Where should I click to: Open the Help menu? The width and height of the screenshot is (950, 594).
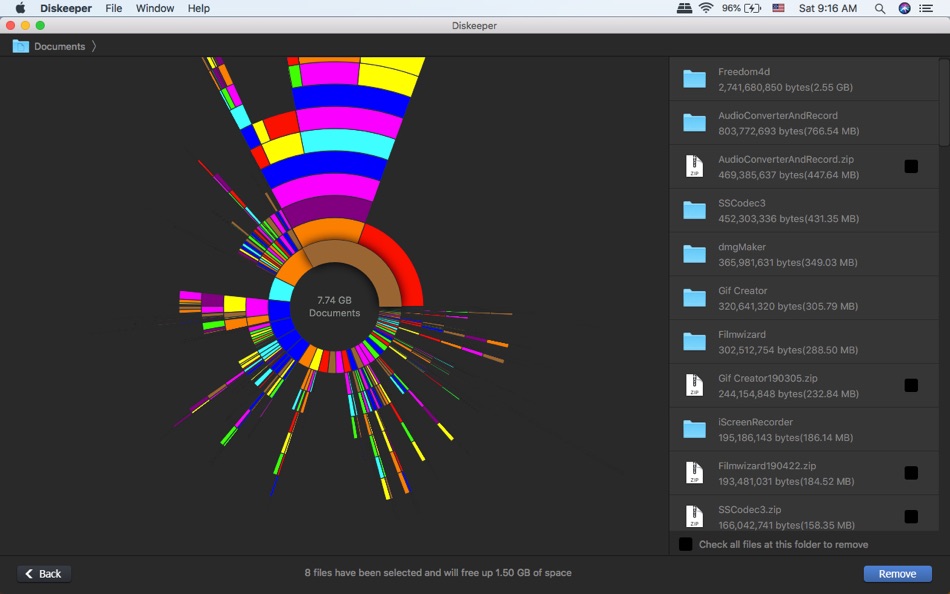point(199,8)
